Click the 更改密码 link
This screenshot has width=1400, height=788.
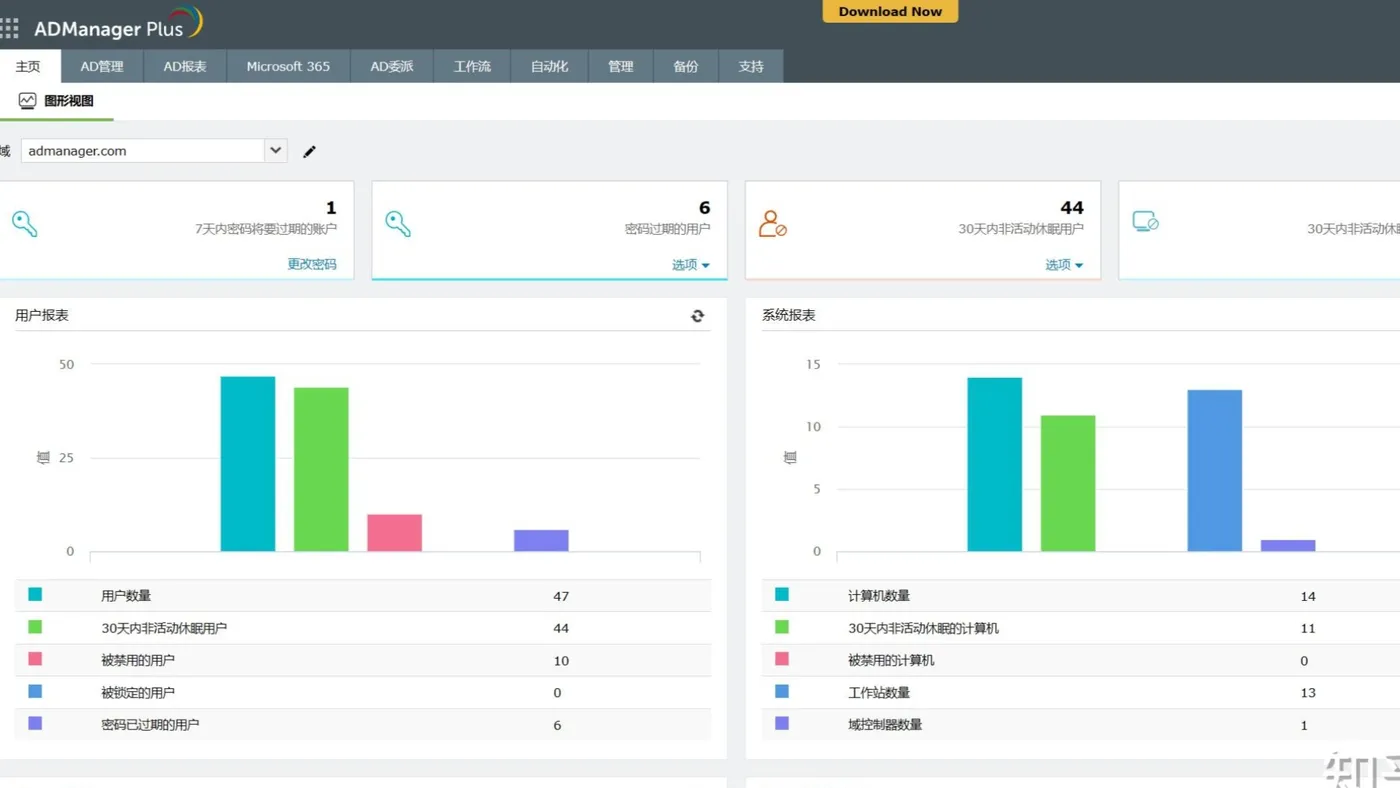point(312,264)
